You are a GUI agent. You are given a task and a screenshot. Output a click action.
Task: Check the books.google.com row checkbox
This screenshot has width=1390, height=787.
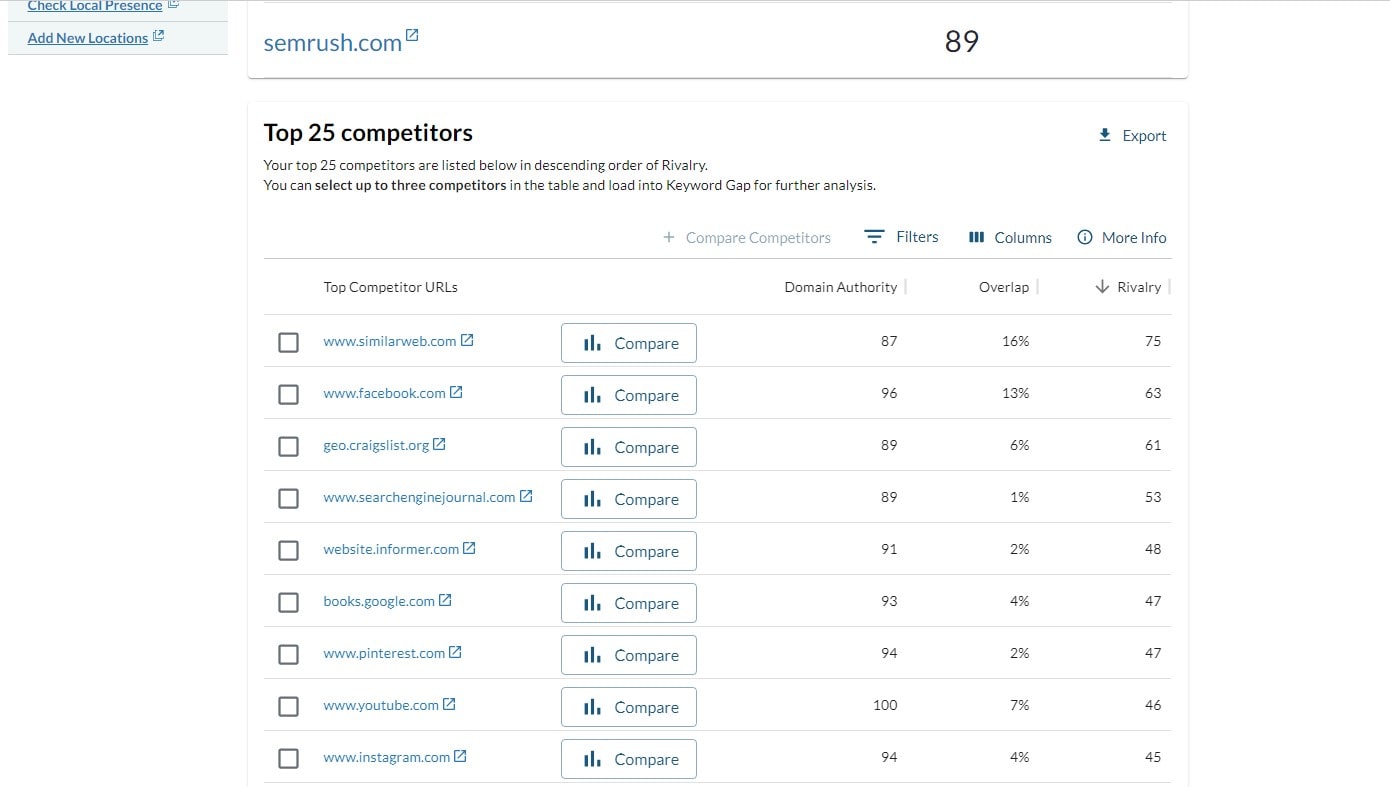point(288,602)
